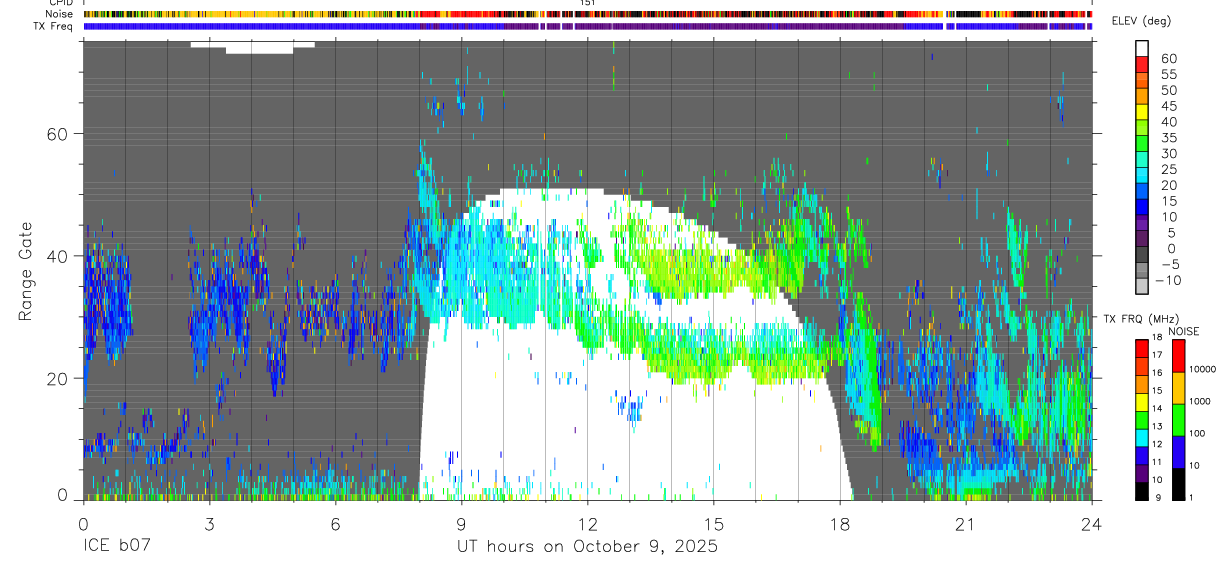Screen dimensions: 1228x567
Task: Select cyan 20–25 segment in ELEV colorbar
Action: [x=1141, y=174]
